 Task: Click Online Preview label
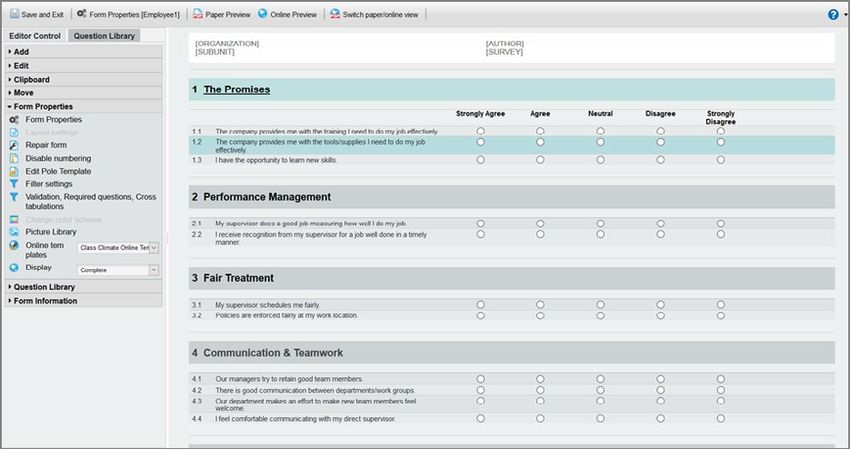point(293,15)
